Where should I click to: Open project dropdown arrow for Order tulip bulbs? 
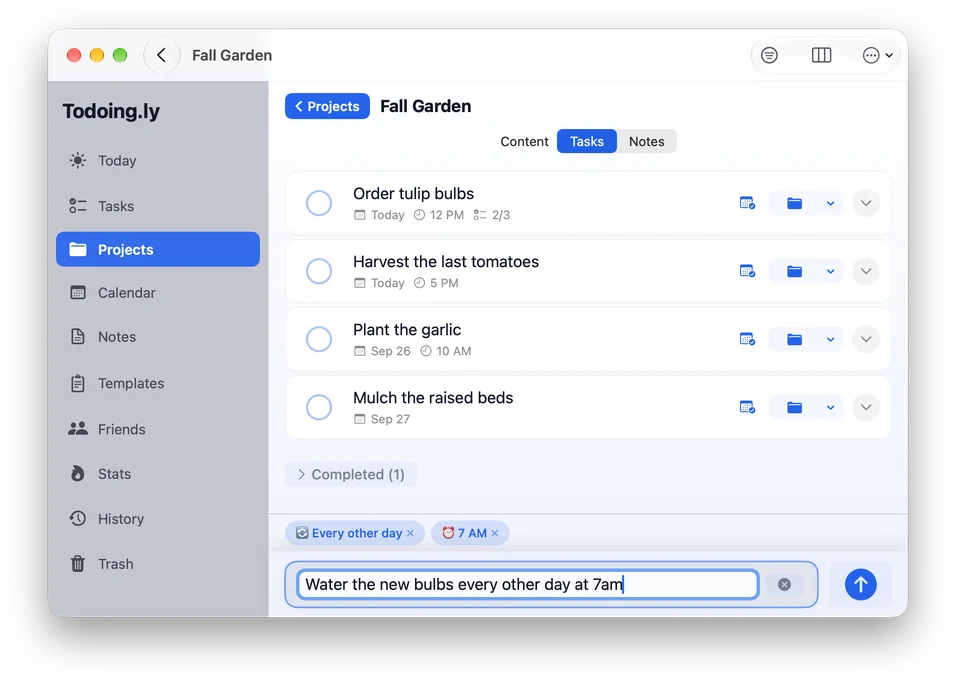[830, 203]
